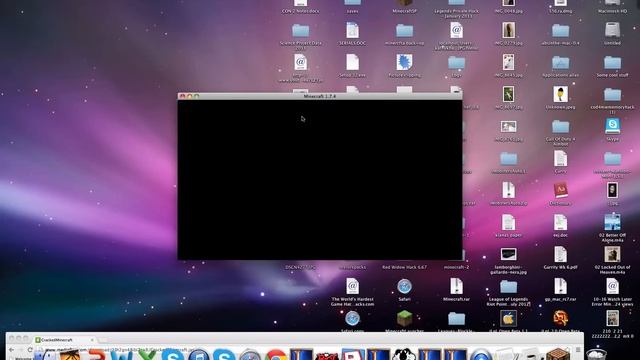Open the klanas paper document icon
640x360 pixels.
(509, 222)
